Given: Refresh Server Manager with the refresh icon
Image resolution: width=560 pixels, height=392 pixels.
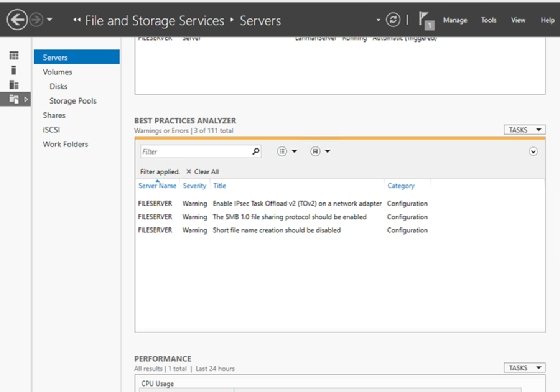Looking at the screenshot, I should click(393, 20).
